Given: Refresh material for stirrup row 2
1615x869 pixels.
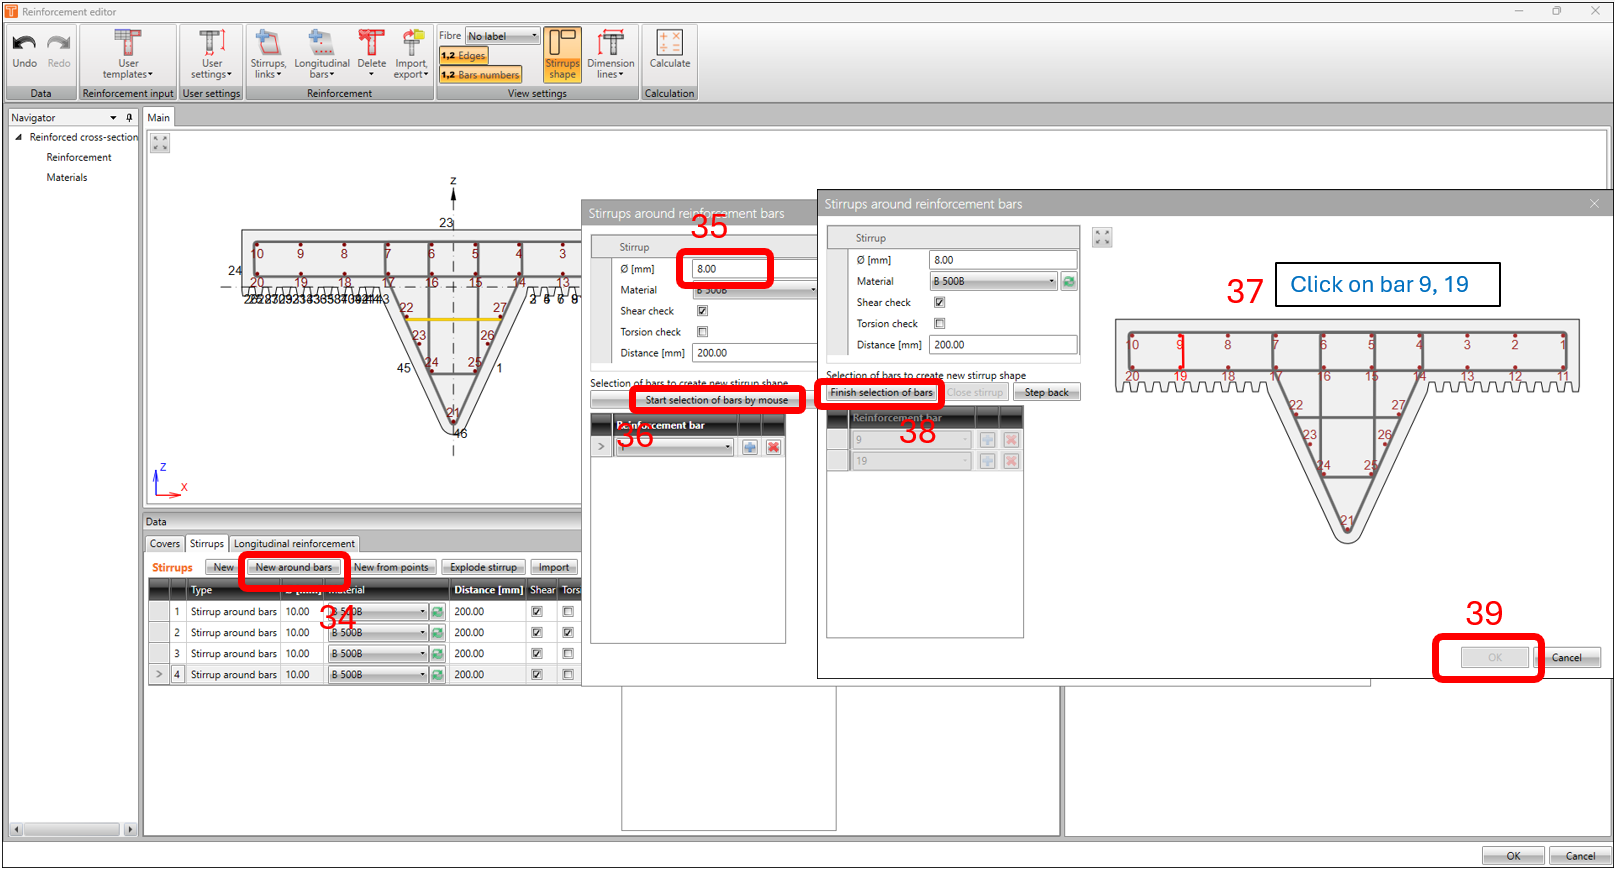Looking at the screenshot, I should click(x=437, y=633).
